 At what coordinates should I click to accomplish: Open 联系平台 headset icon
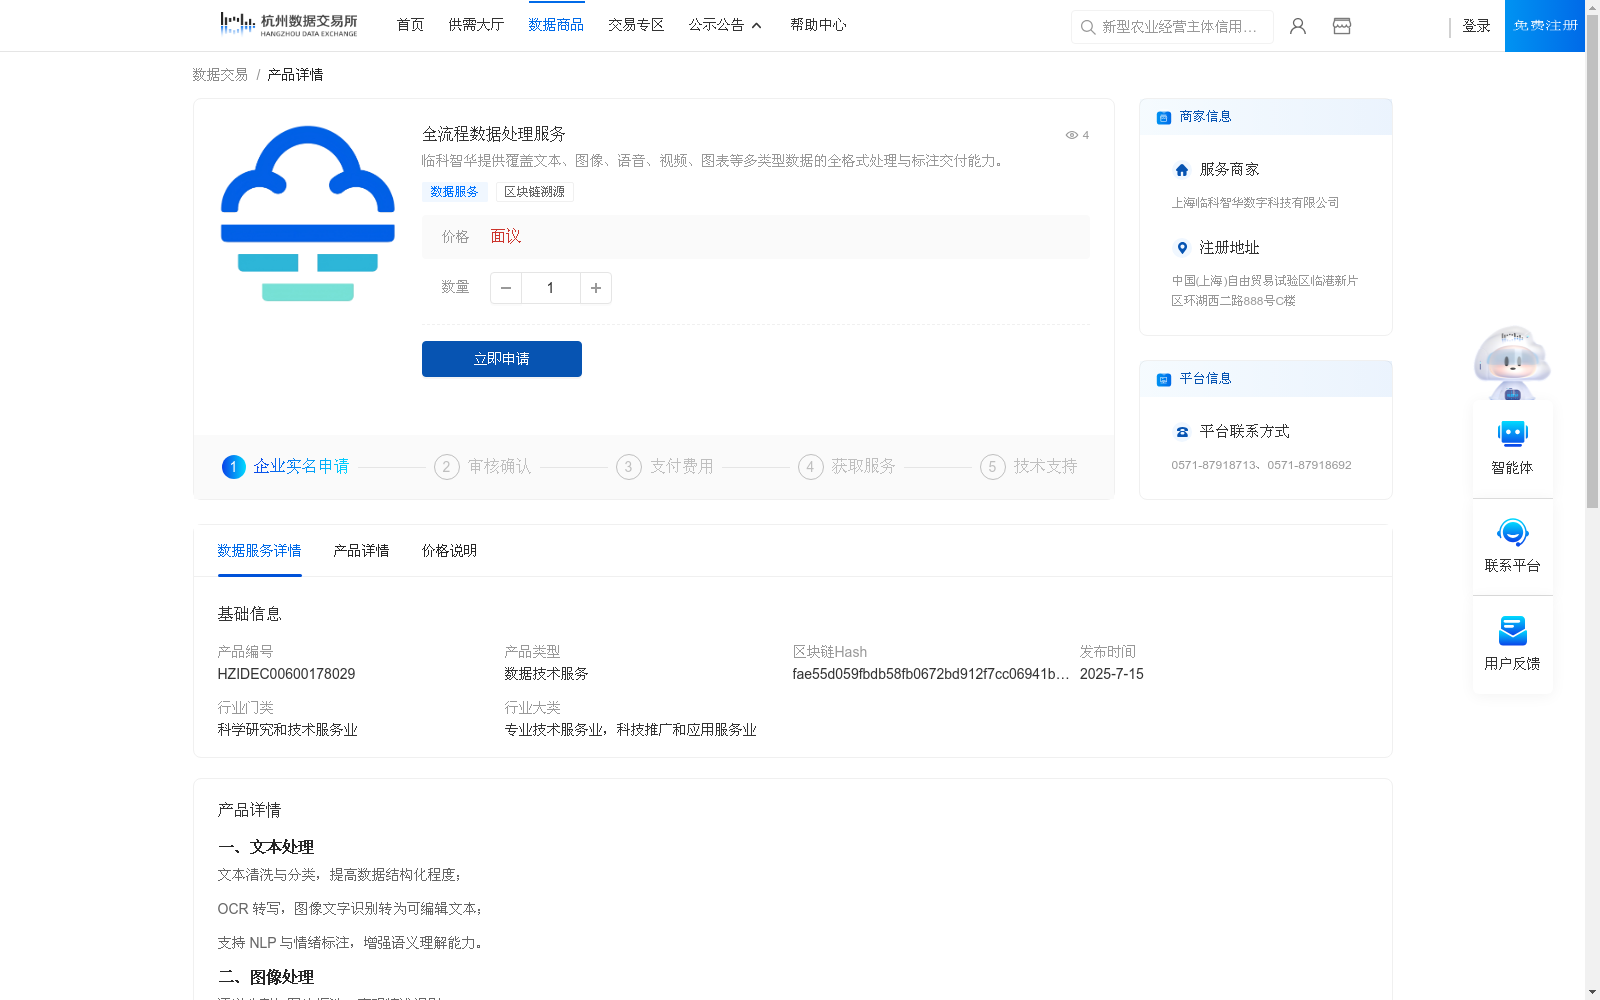[1512, 532]
